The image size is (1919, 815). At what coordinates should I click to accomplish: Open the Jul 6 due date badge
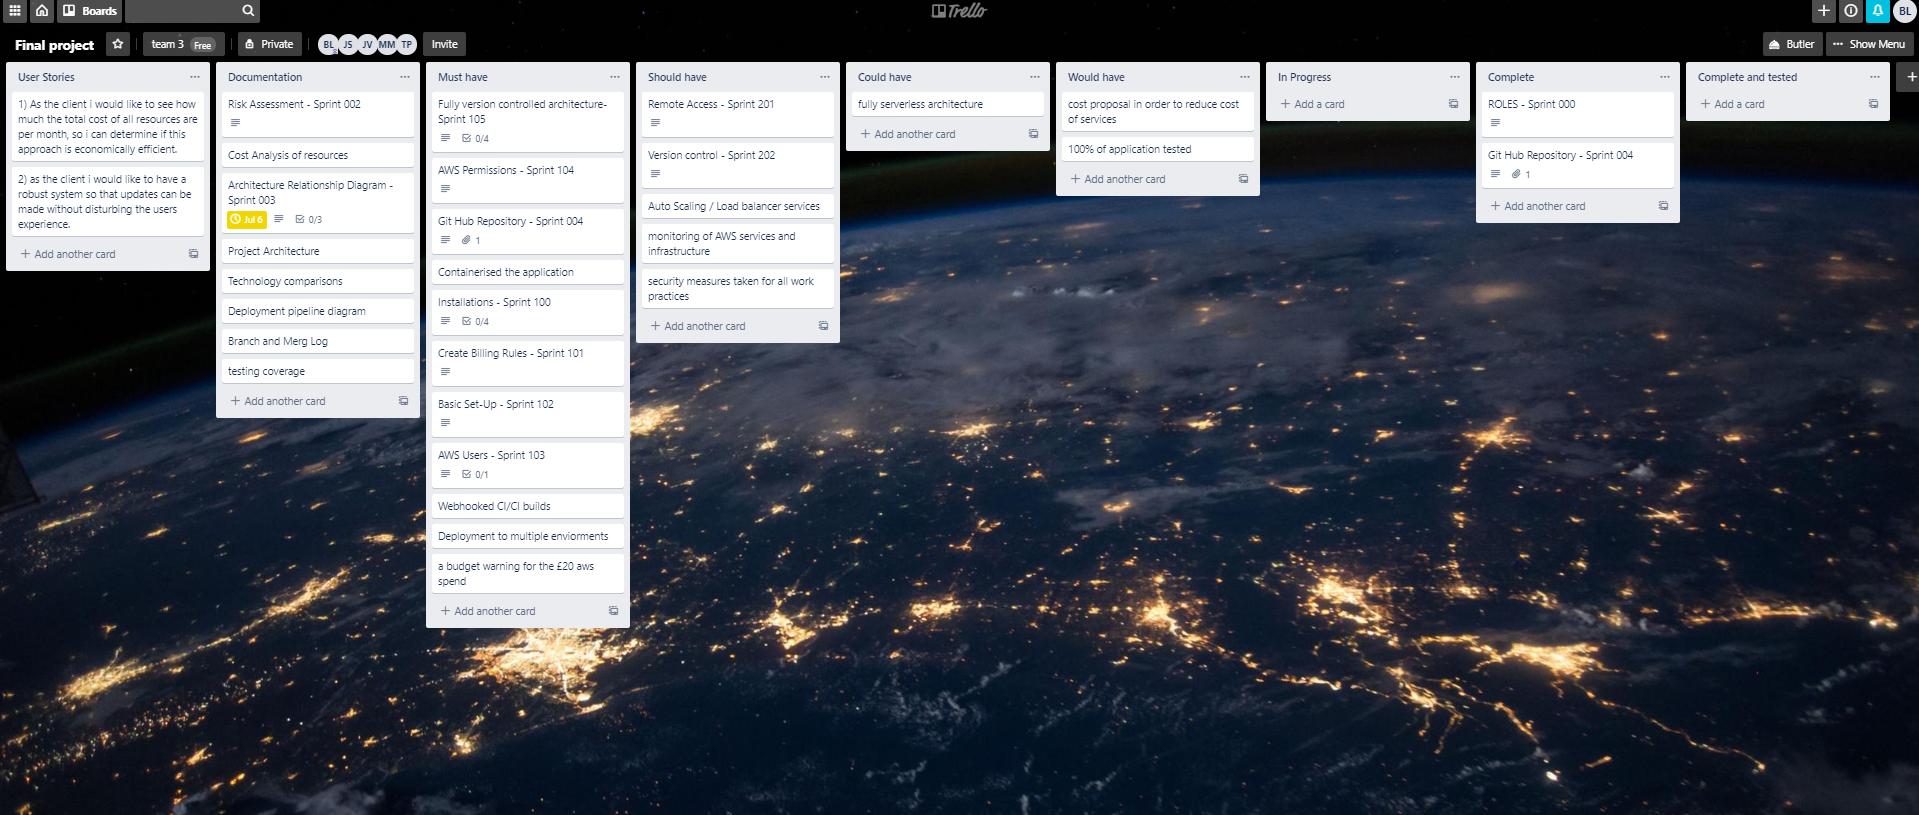pos(247,219)
